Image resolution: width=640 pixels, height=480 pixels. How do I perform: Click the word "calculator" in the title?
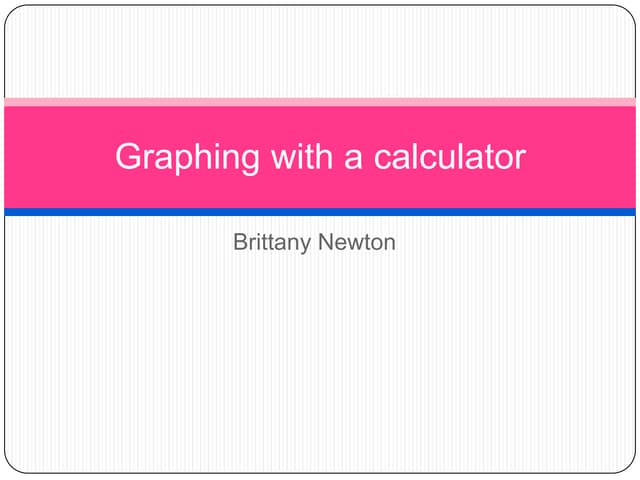click(449, 157)
